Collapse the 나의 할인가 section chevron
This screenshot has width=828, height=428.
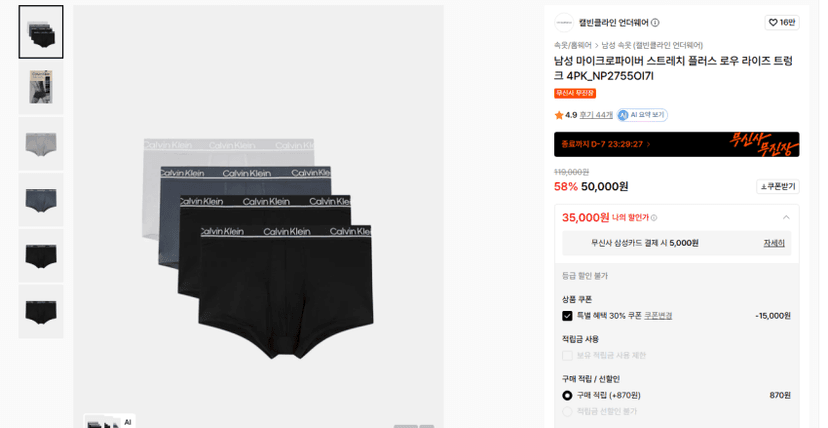pyautogui.click(x=786, y=217)
